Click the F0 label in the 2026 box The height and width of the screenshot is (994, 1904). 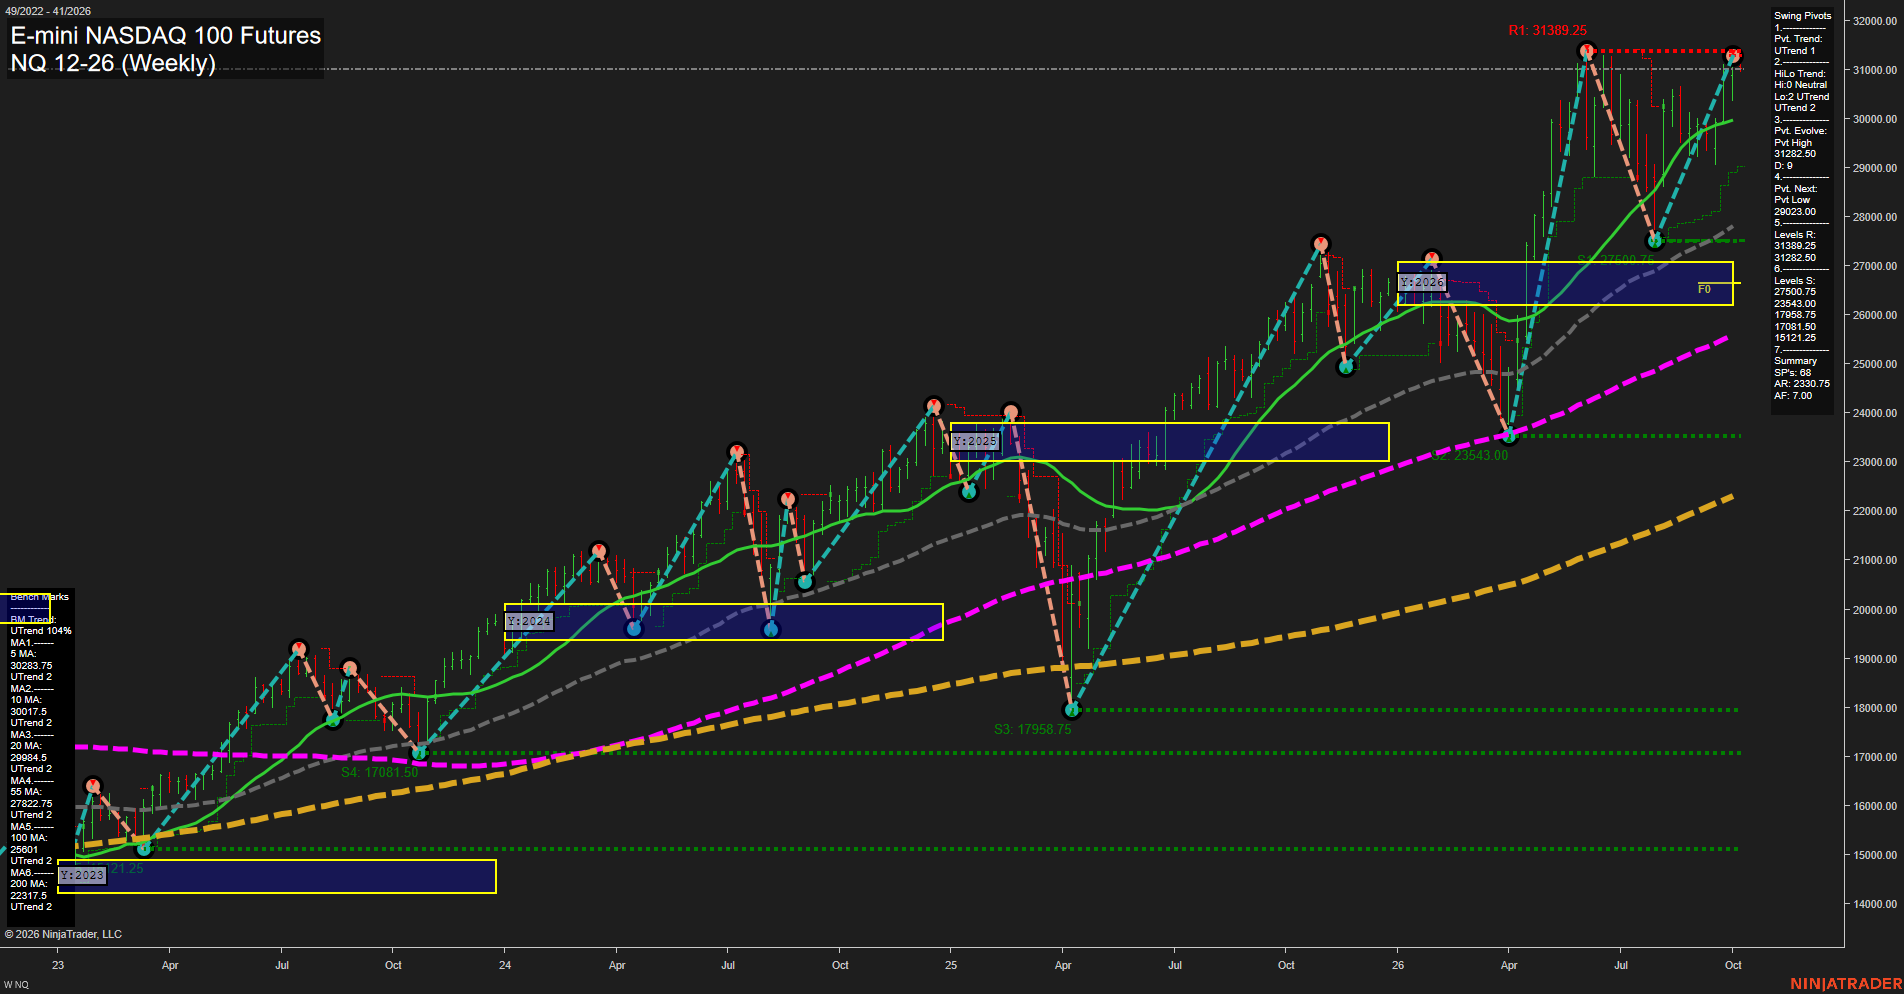(x=1704, y=289)
